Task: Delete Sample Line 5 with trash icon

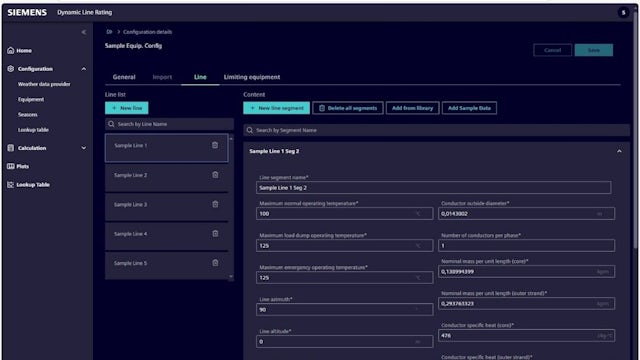Action: [x=215, y=263]
